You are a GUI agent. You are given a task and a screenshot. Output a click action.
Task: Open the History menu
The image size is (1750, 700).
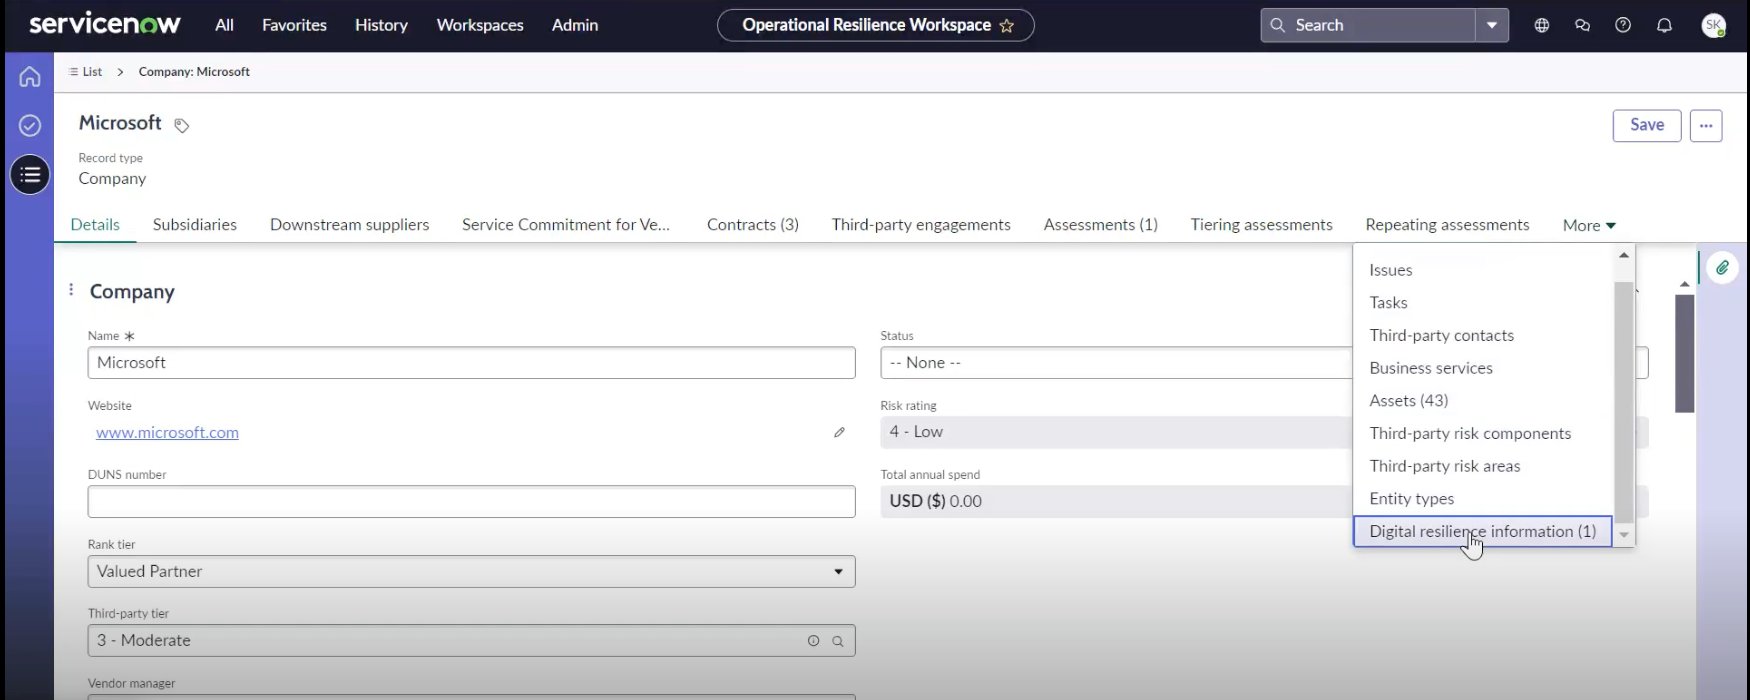point(381,25)
